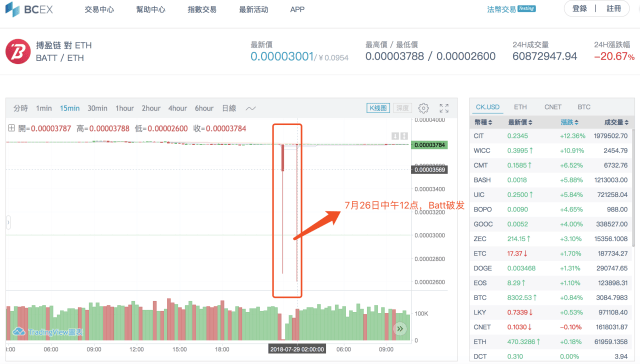
Task: Click the -20.67% 24H change value
Action: [614, 56]
